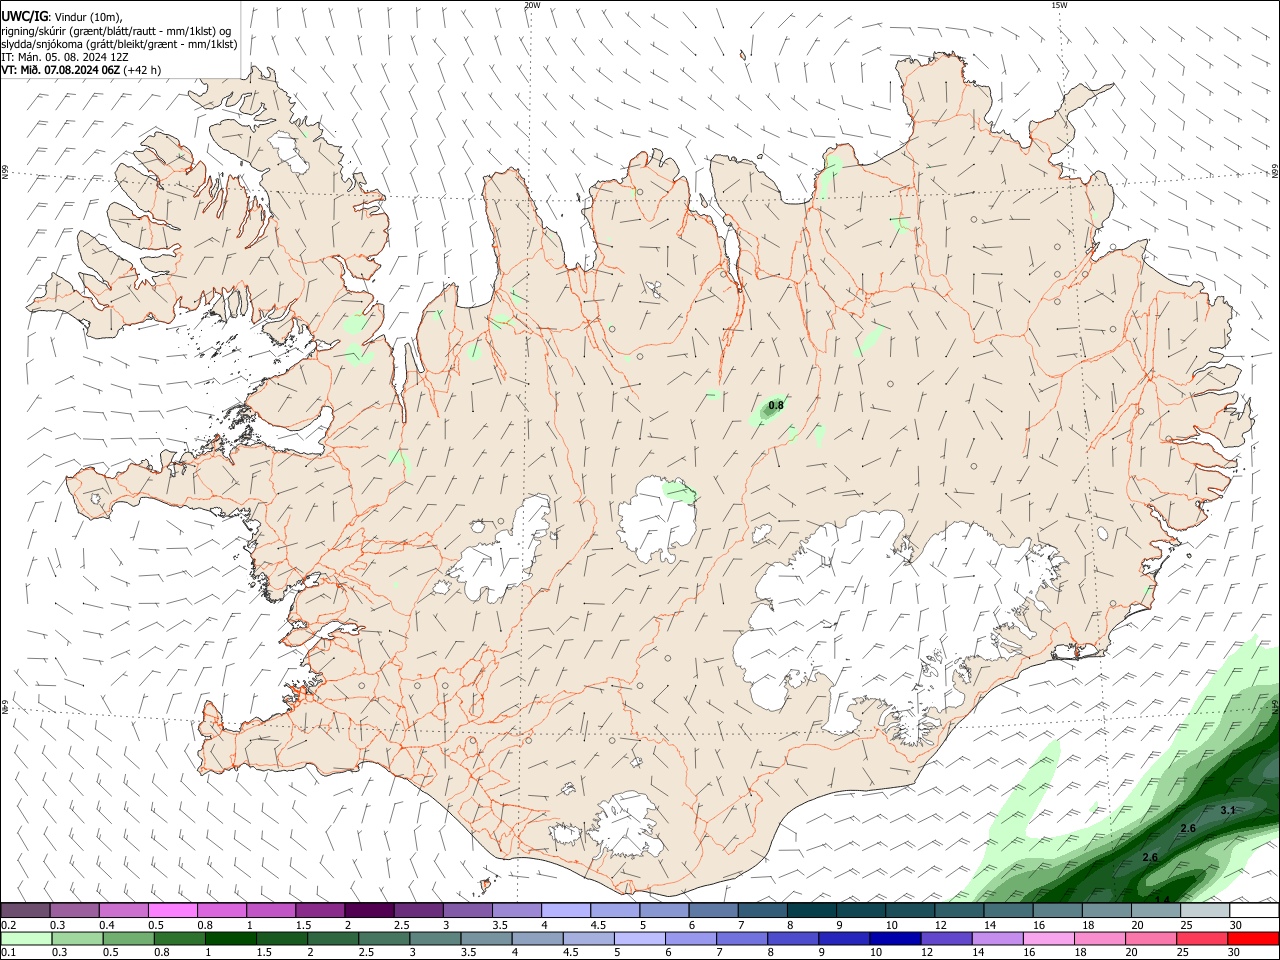Pick the orchid 0.8 snow swatch
Viewport: 1280px width, 960px height.
coord(221,910)
